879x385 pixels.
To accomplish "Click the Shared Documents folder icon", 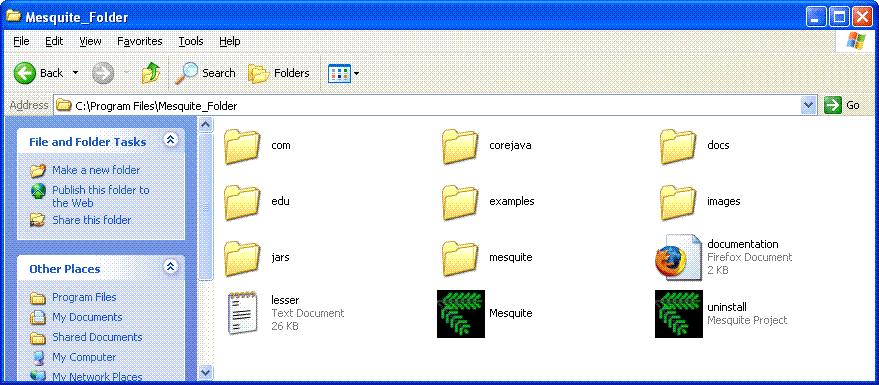I will point(38,337).
